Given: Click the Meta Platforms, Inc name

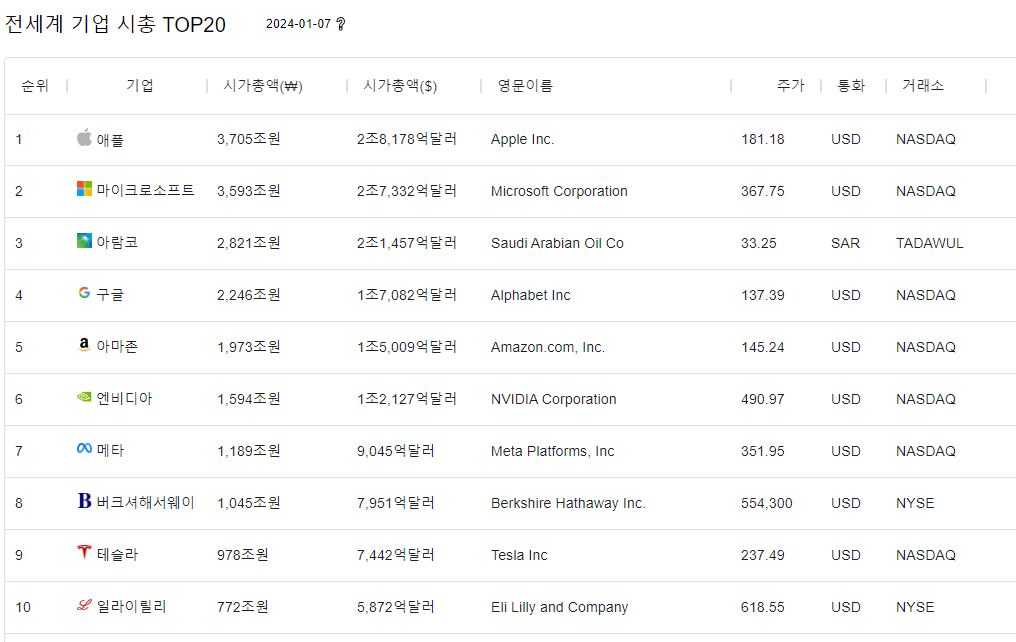Looking at the screenshot, I should click(x=553, y=451).
